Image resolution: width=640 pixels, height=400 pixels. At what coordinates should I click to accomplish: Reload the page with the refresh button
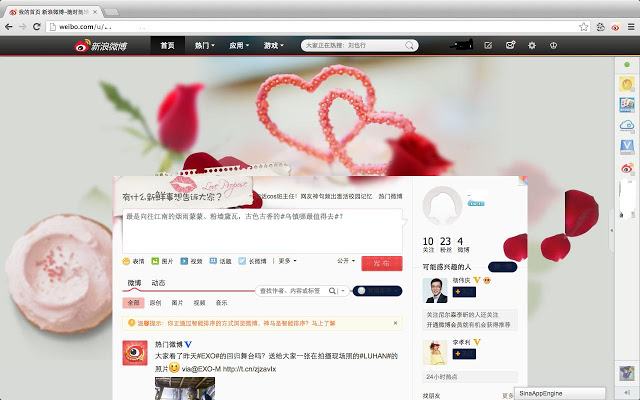36,27
